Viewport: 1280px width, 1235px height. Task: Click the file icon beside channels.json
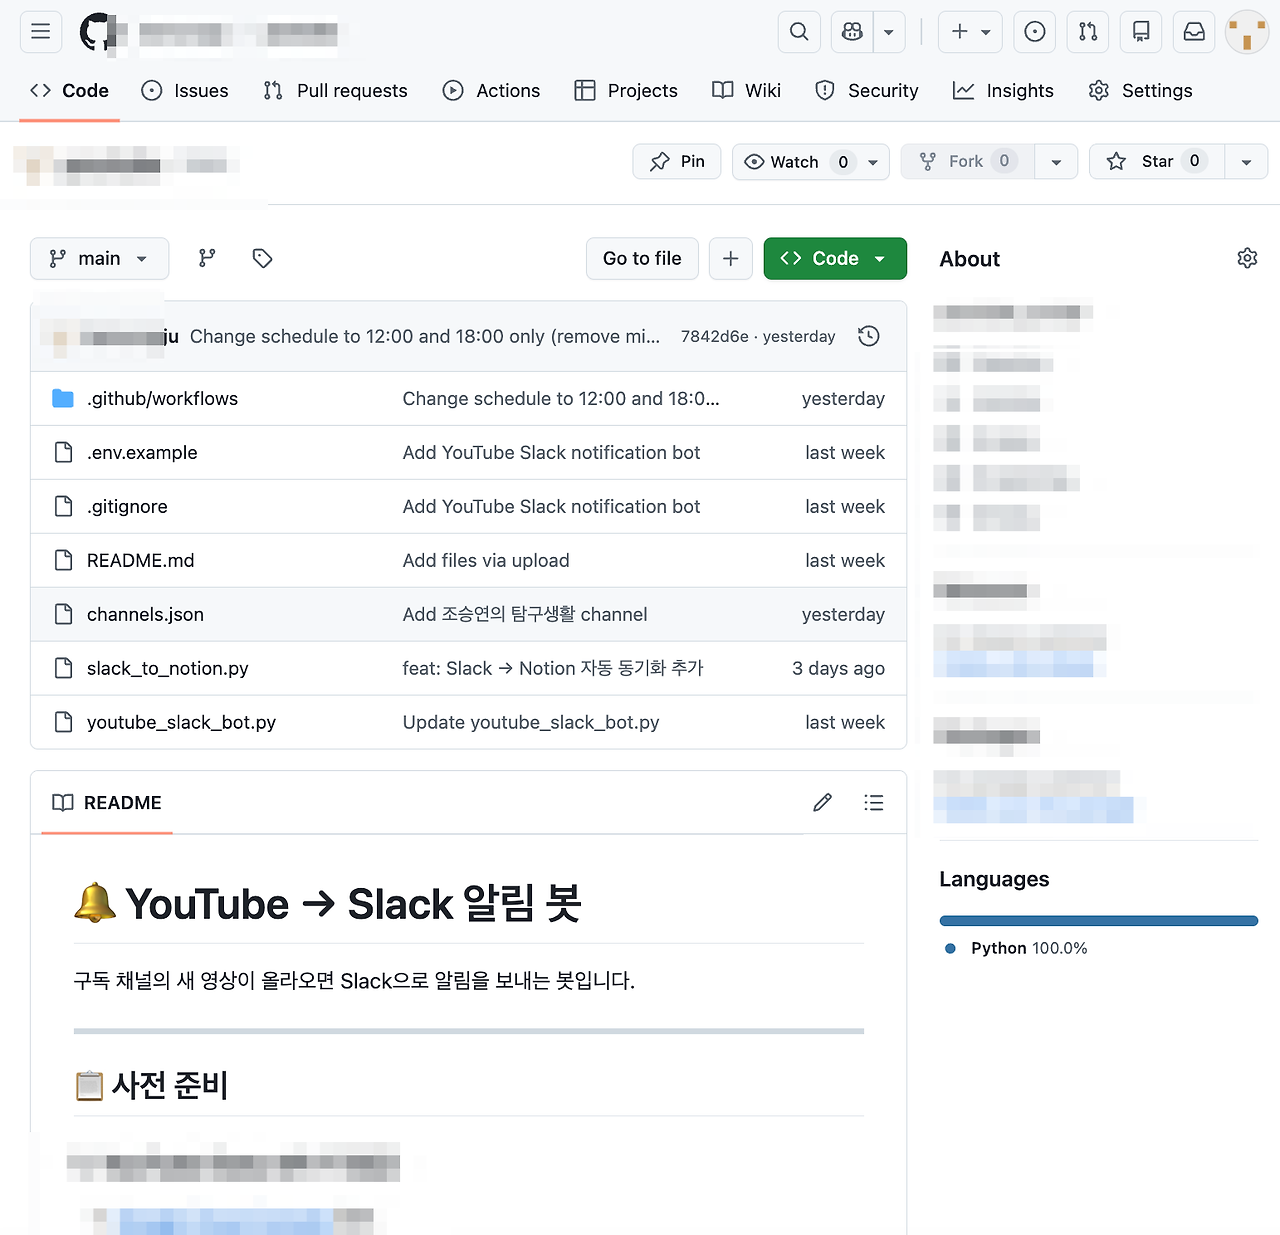[63, 615]
